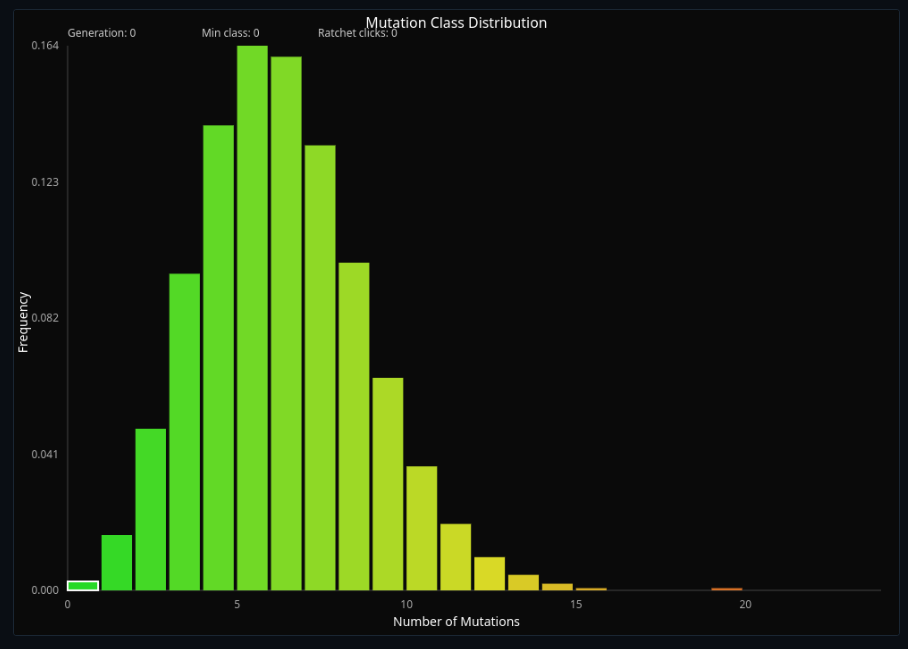Click the Mutation Class Distribution chart title
Screen dimensions: 908x649
click(x=456, y=22)
